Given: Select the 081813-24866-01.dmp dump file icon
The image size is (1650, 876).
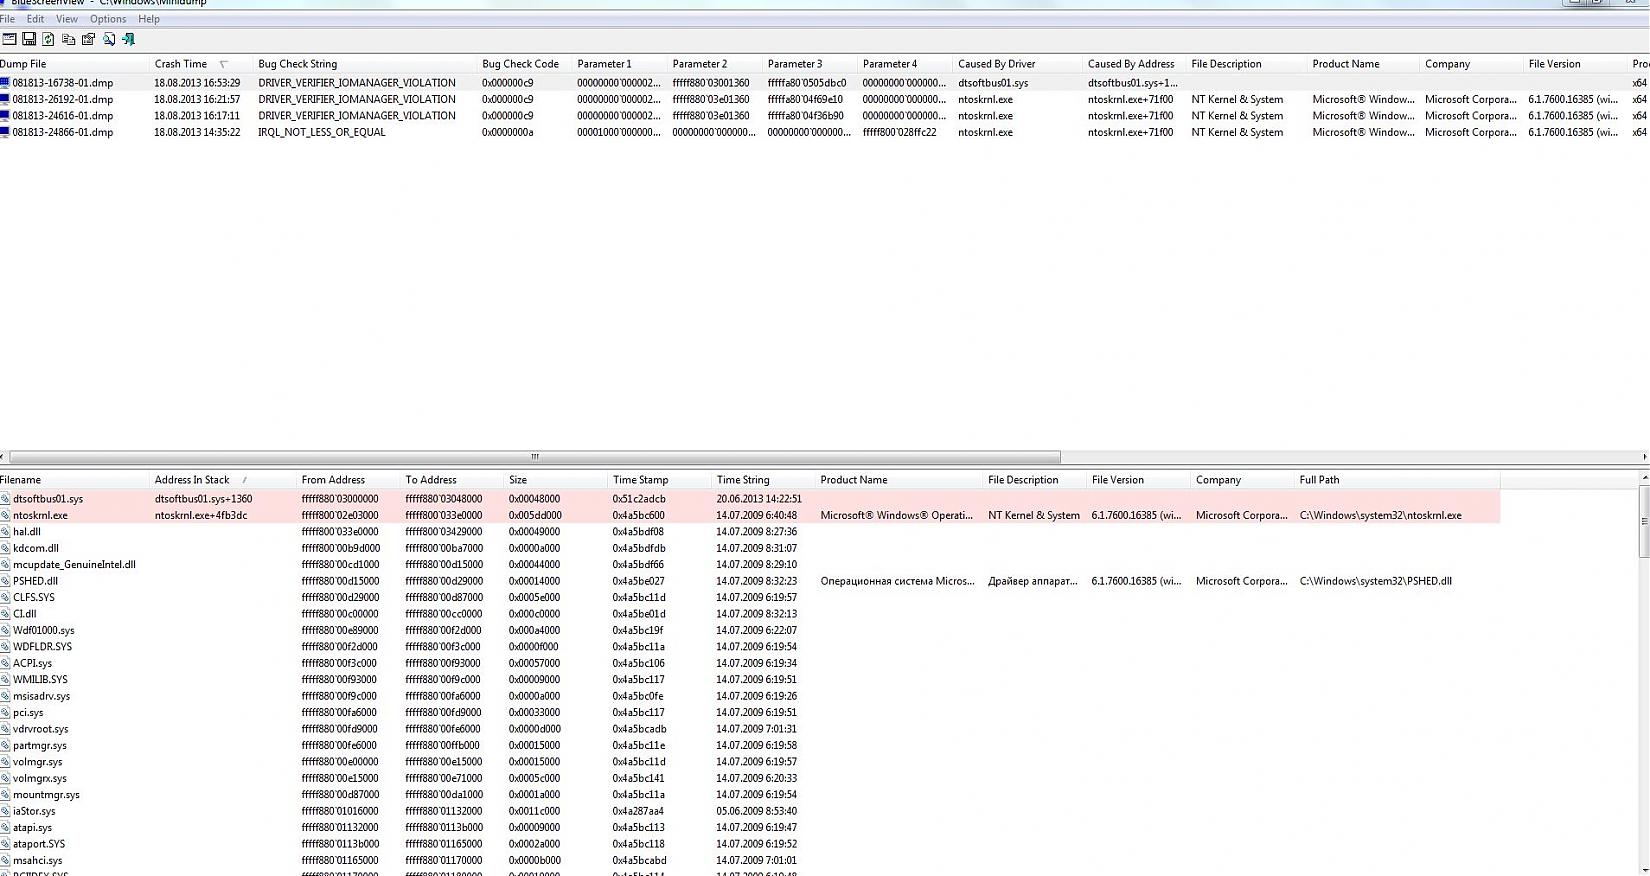Looking at the screenshot, I should click(x=5, y=132).
